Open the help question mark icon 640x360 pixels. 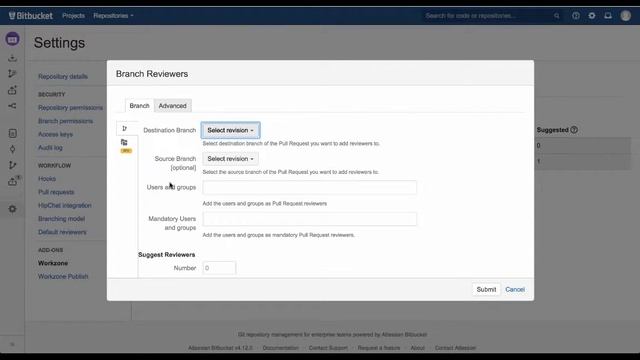(576, 16)
